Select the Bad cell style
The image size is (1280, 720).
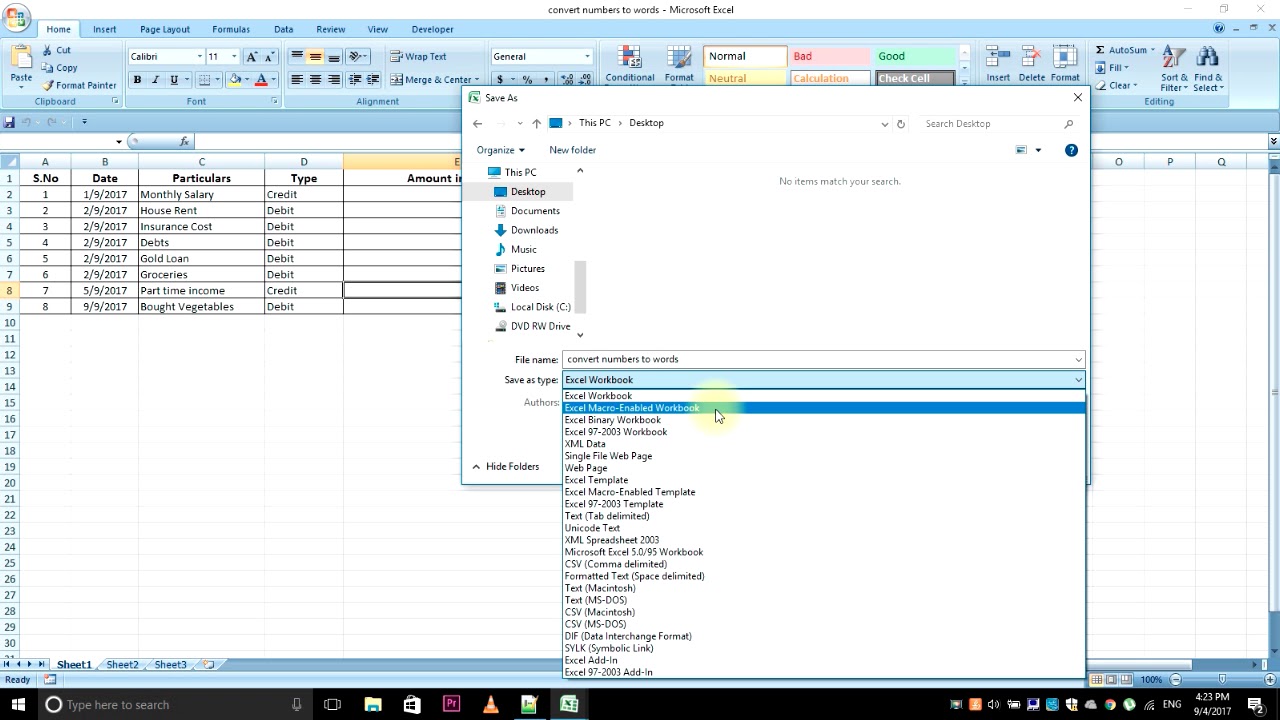(829, 57)
